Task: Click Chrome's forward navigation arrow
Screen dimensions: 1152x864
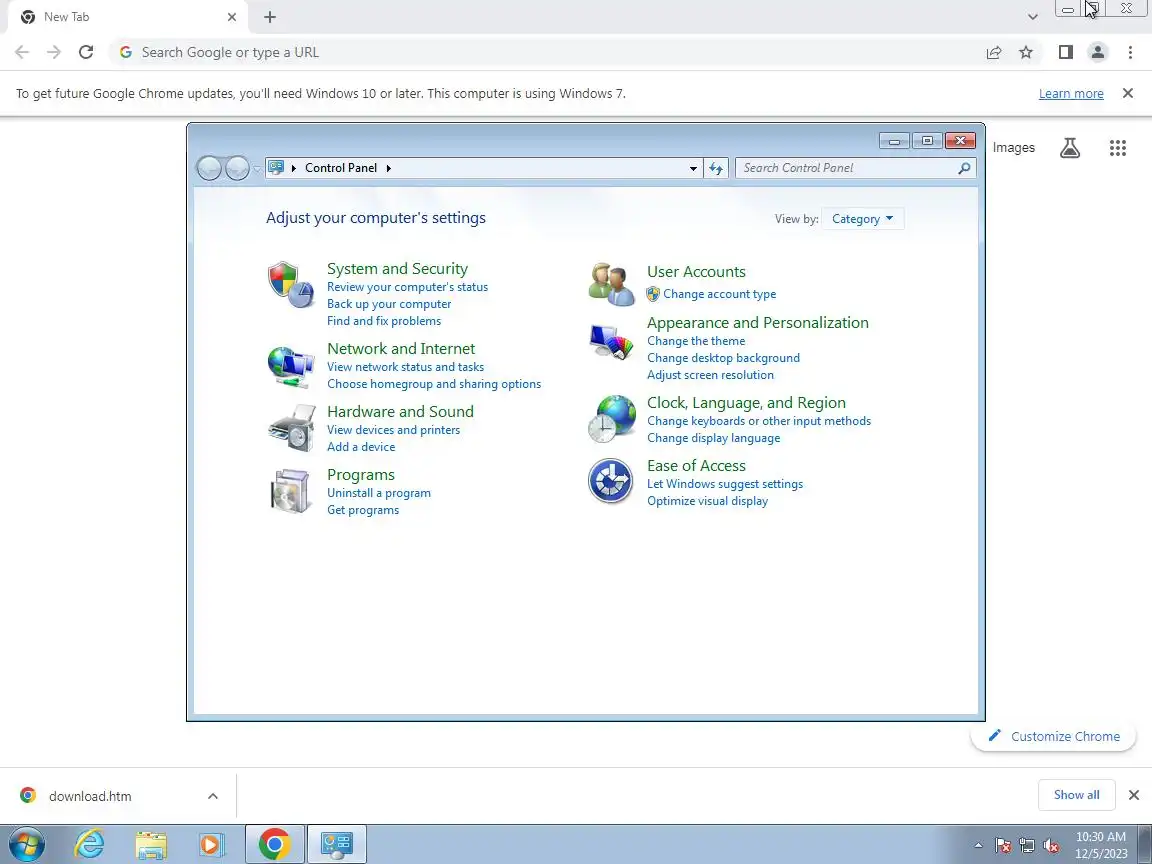Action: click(x=54, y=52)
